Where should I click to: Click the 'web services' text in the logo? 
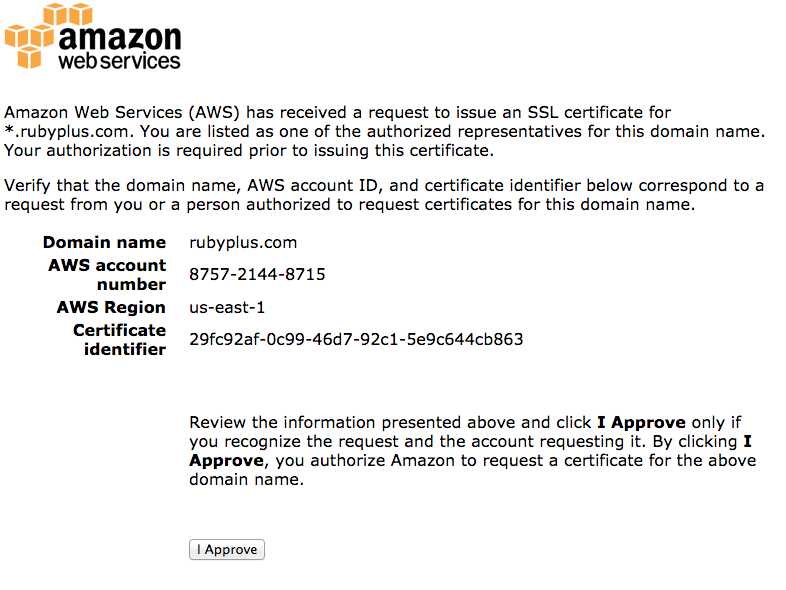pos(119,60)
